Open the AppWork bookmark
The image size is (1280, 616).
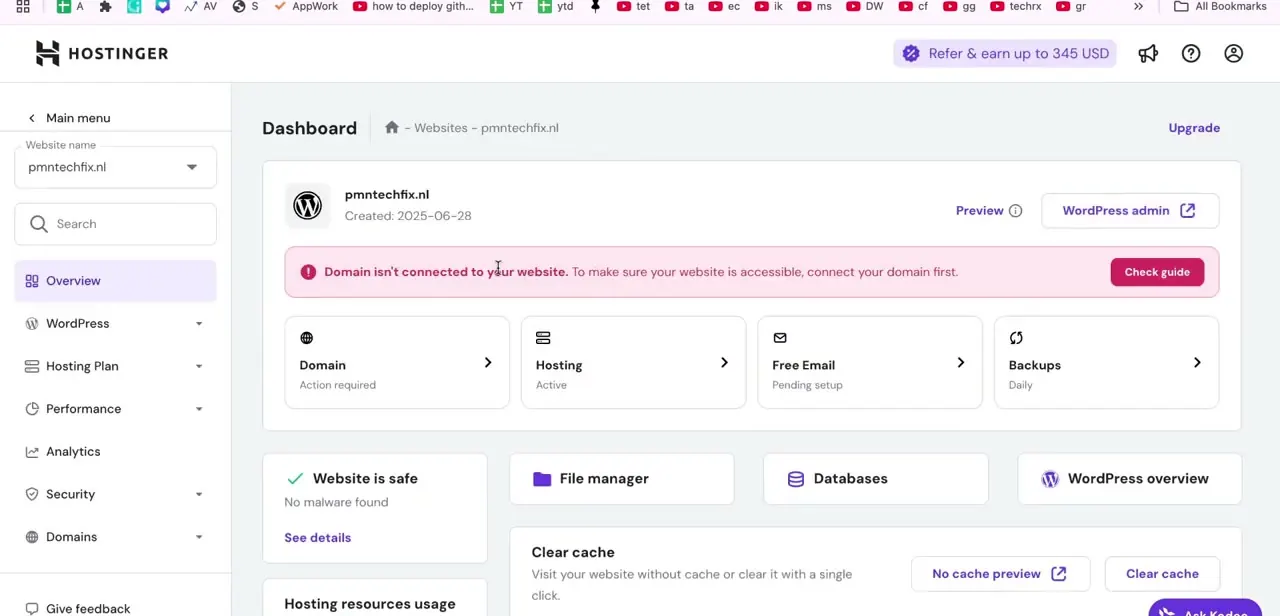304,6
